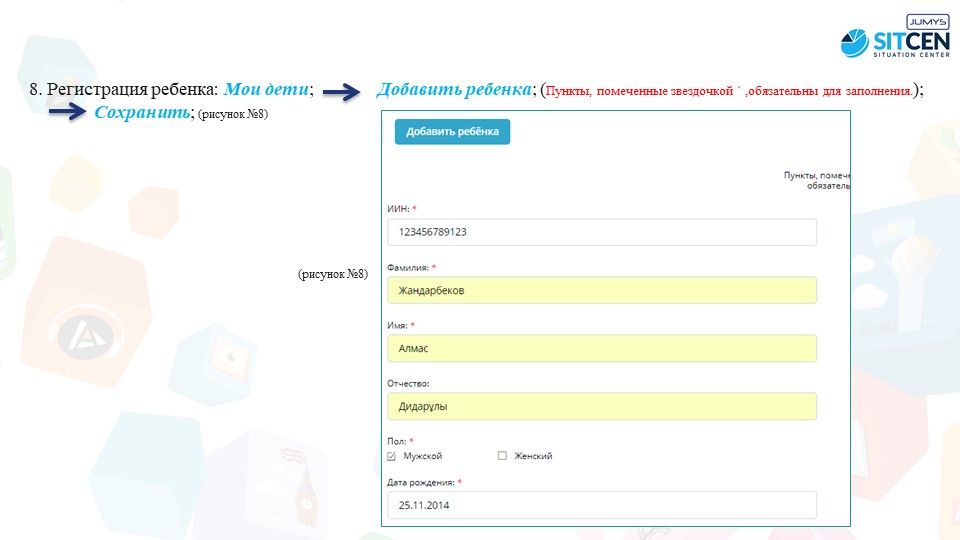Open the Дата рождения date field
960x540 pixels.
(x=601, y=505)
